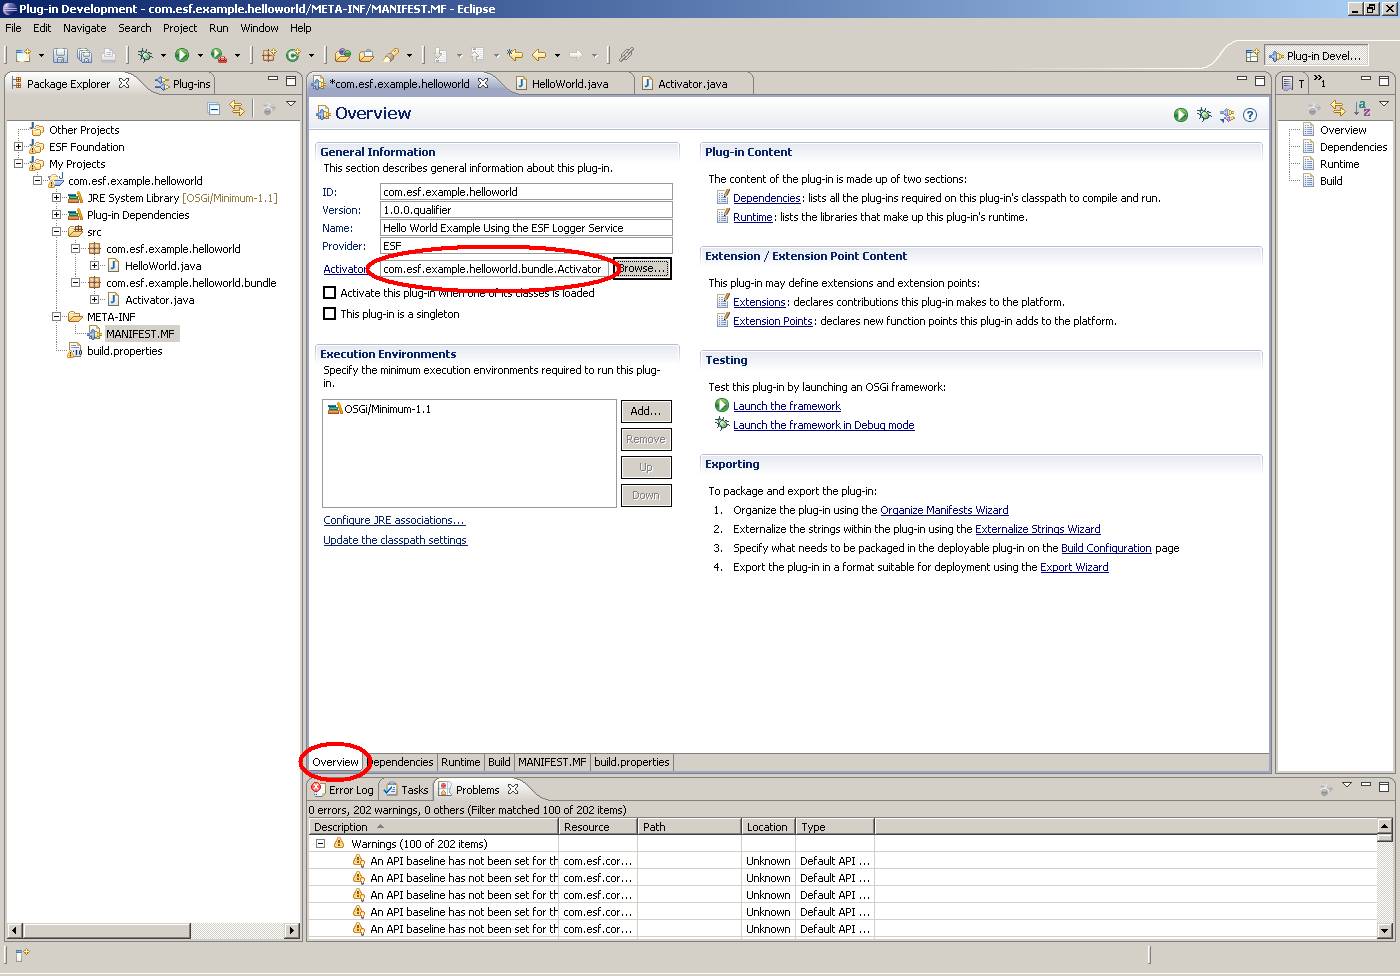The height and width of the screenshot is (976, 1400).
Task: Switch to the MANIFEST.MF page tab
Action: point(552,762)
